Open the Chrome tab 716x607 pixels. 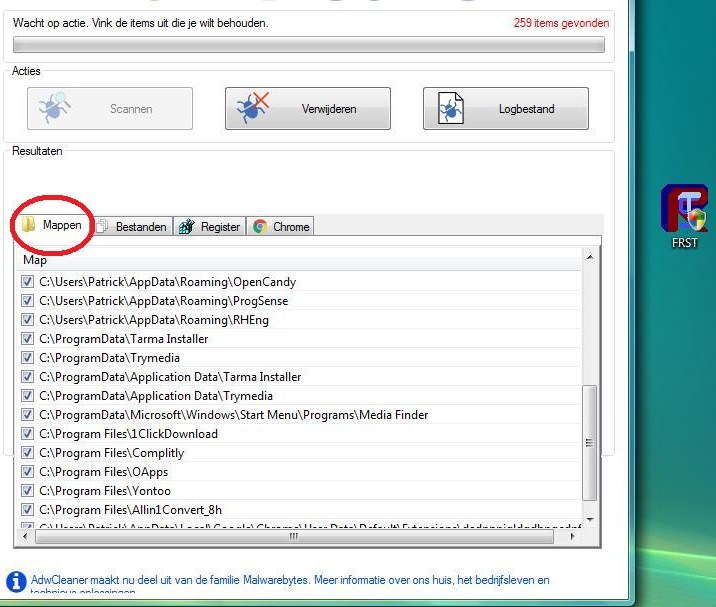[281, 227]
